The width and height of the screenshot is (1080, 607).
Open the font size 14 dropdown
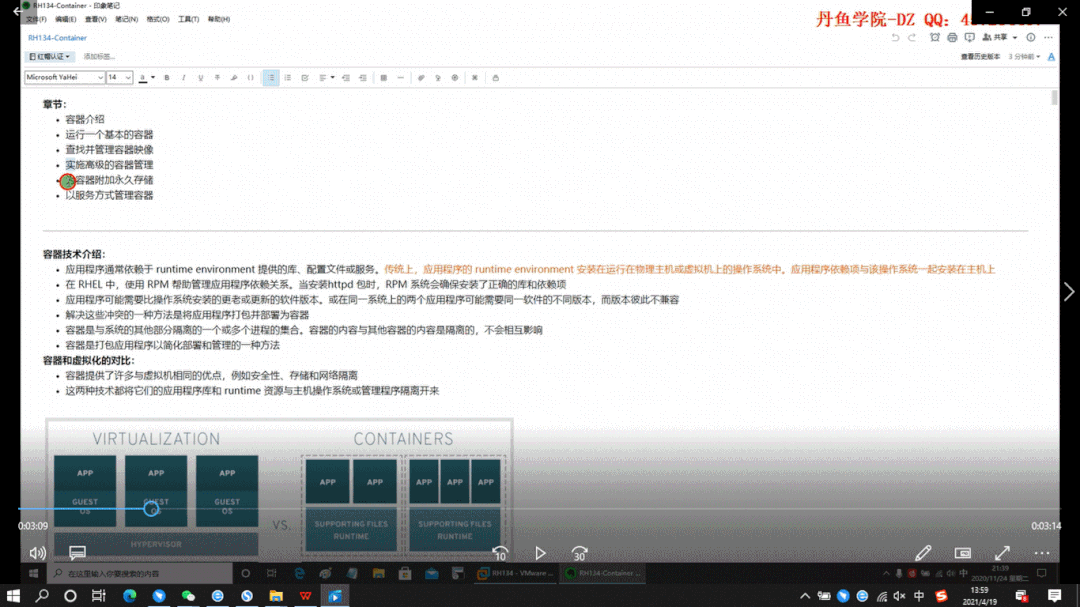[118, 78]
